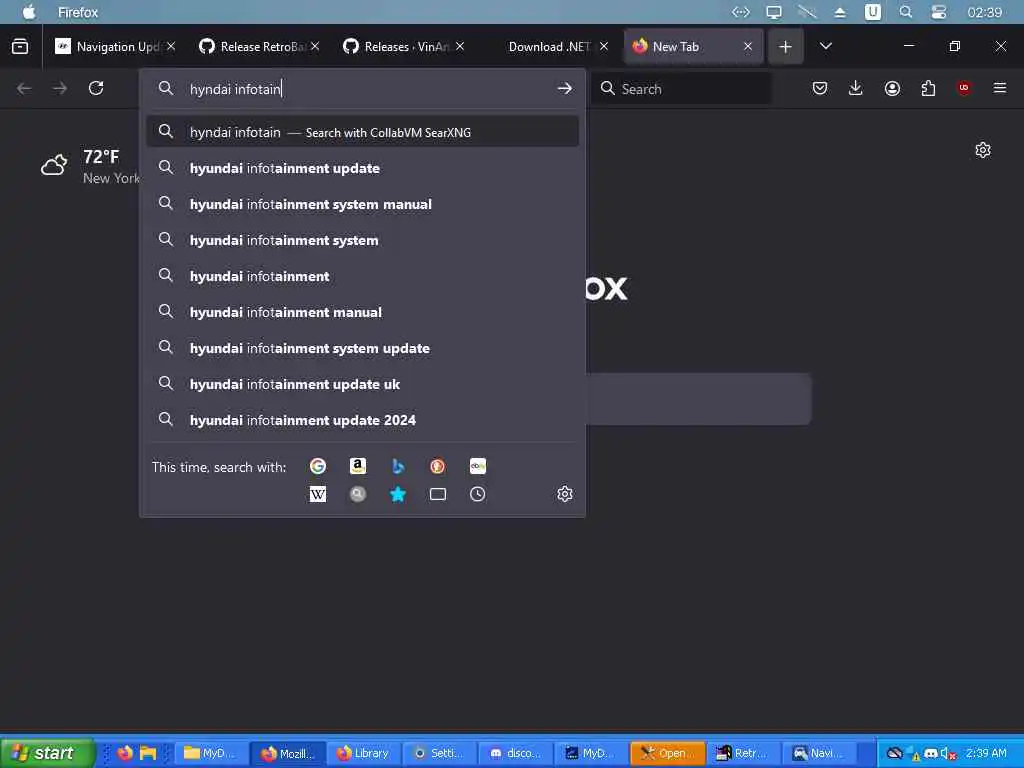
Task: Search with the gray magnifier engine icon
Action: pos(358,494)
